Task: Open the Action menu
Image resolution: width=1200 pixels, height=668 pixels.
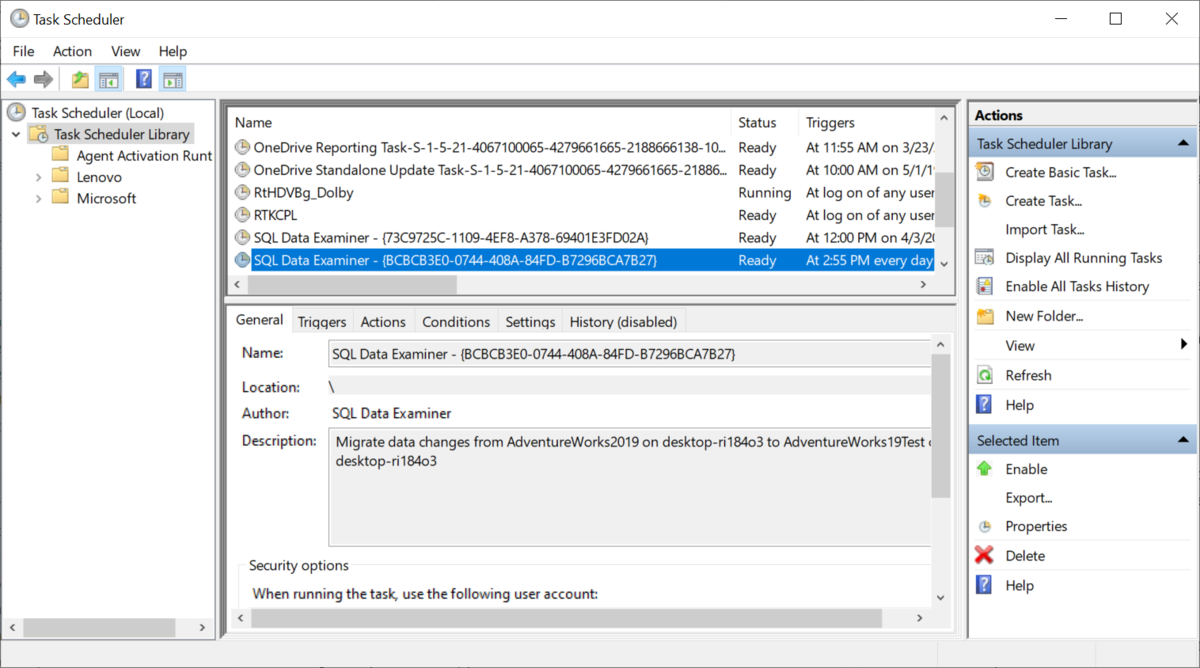Action: point(72,51)
